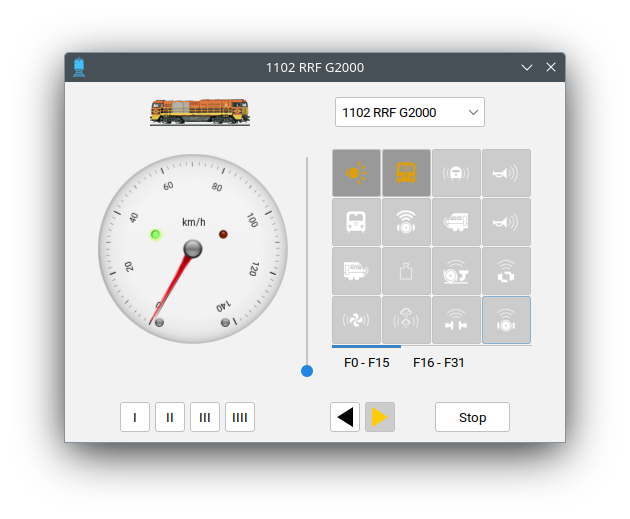The image size is (630, 519).
Task: Click the orange locomotive picture
Action: click(x=200, y=112)
